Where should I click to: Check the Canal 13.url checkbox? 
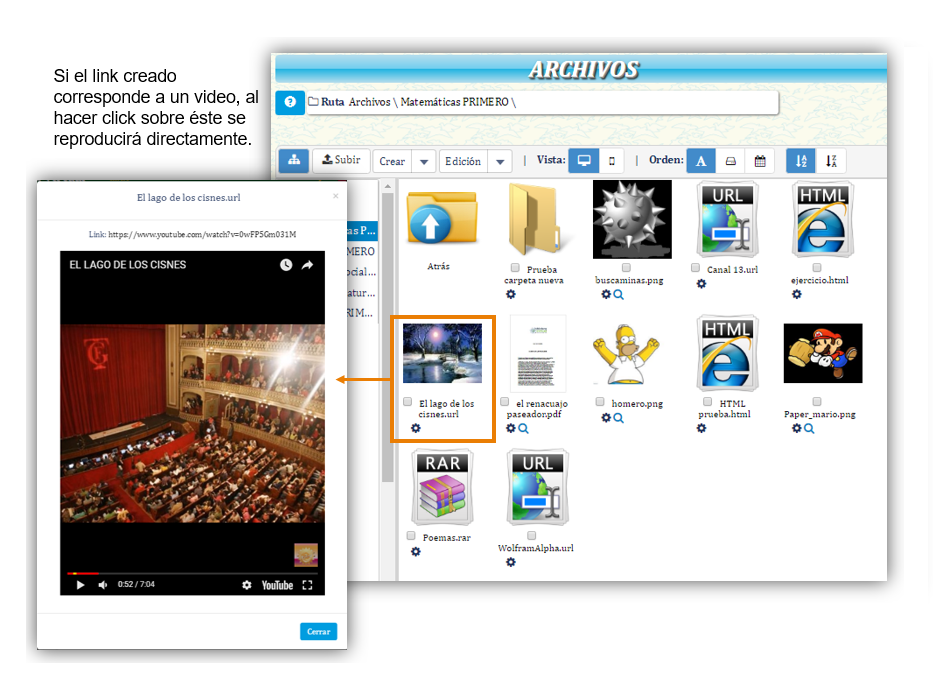(x=695, y=267)
